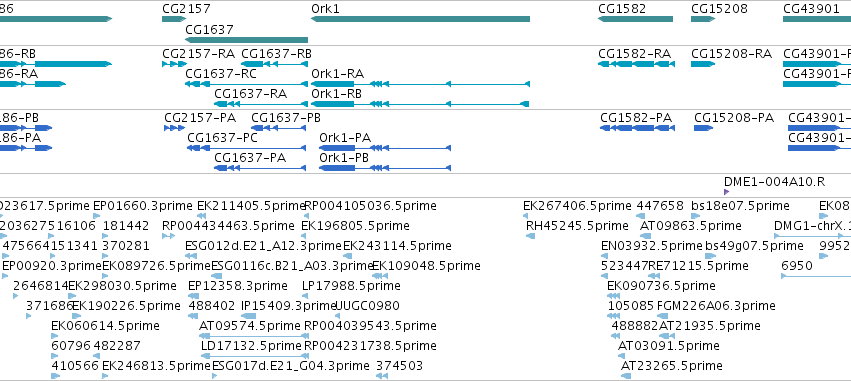
Task: Select the DMG1-chrX feature line
Action: [x=812, y=236]
